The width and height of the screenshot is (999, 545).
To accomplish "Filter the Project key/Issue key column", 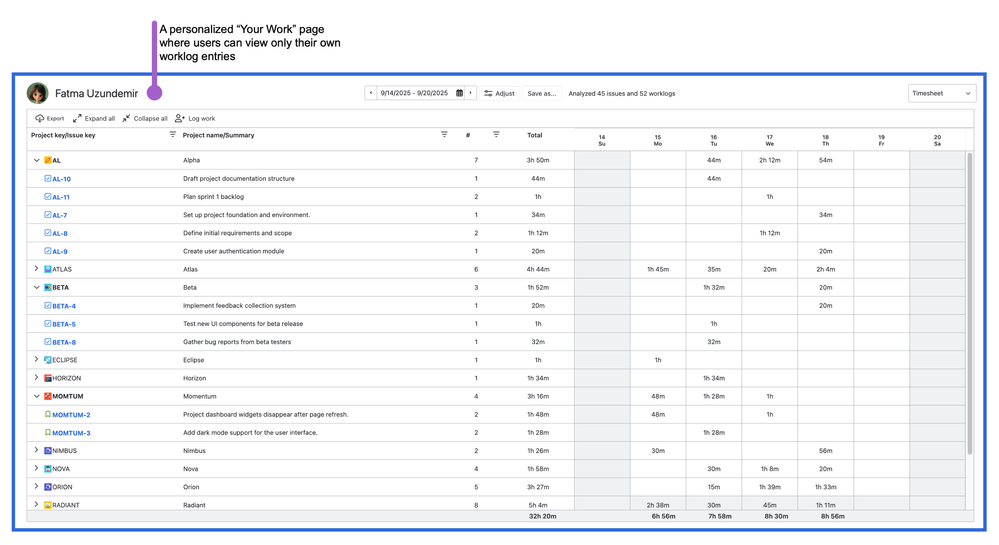I will 173,134.
